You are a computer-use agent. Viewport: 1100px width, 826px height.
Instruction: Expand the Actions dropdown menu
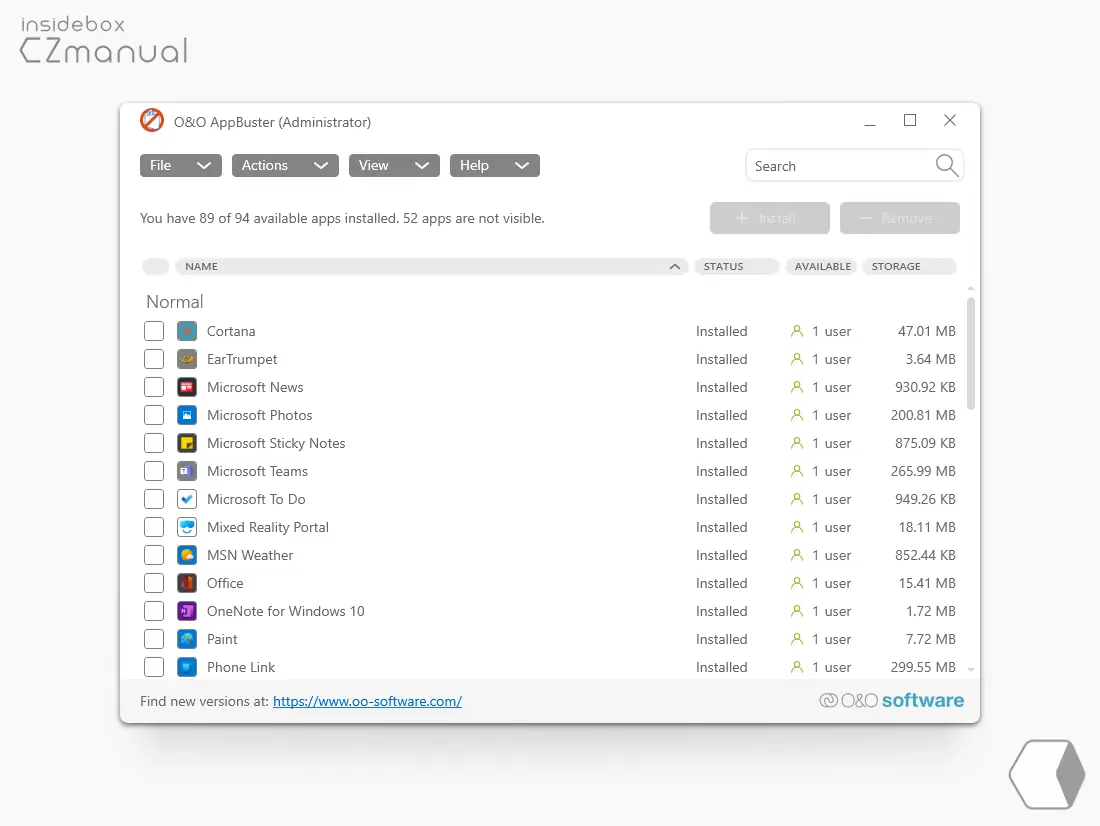coord(286,166)
